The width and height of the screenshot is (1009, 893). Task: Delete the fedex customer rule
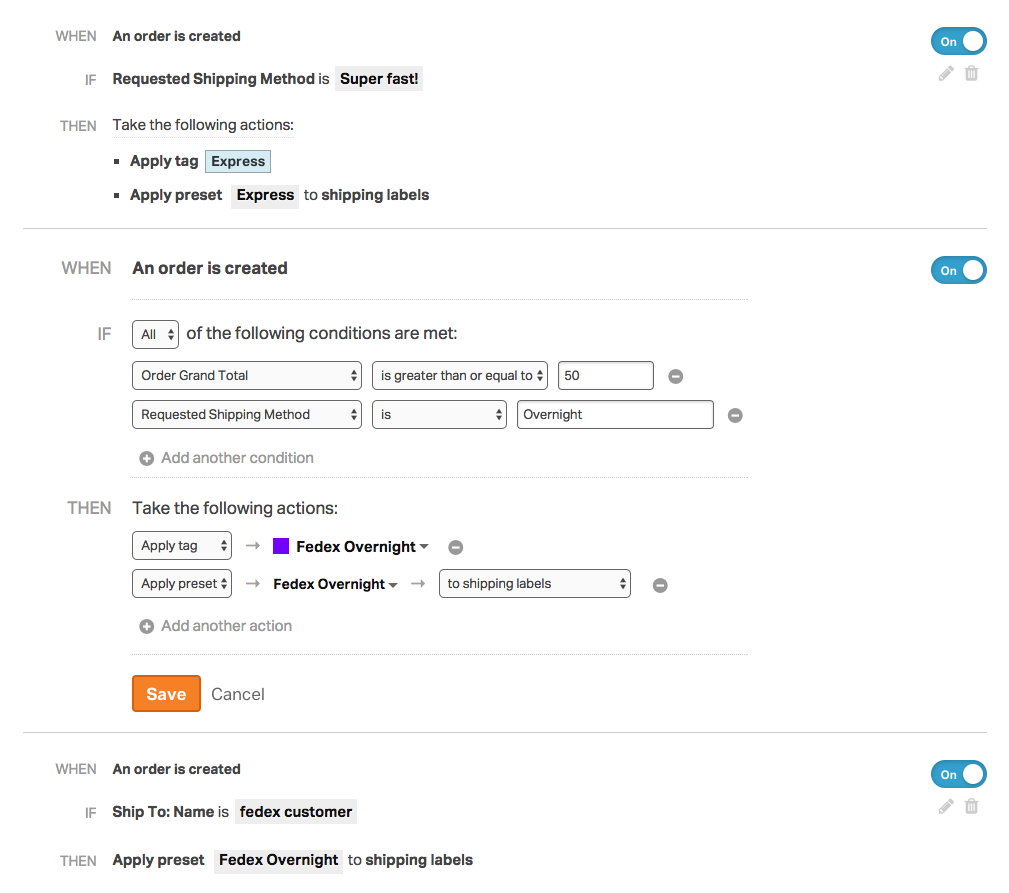(x=970, y=806)
